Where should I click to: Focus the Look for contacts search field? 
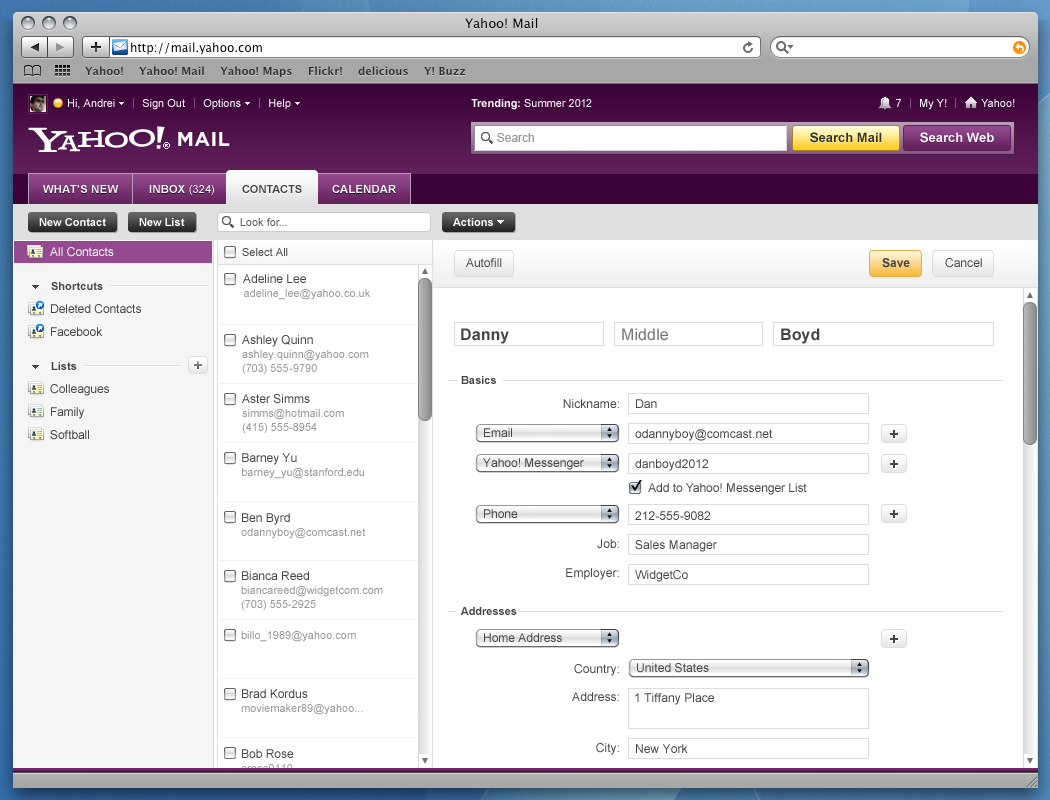click(x=324, y=222)
